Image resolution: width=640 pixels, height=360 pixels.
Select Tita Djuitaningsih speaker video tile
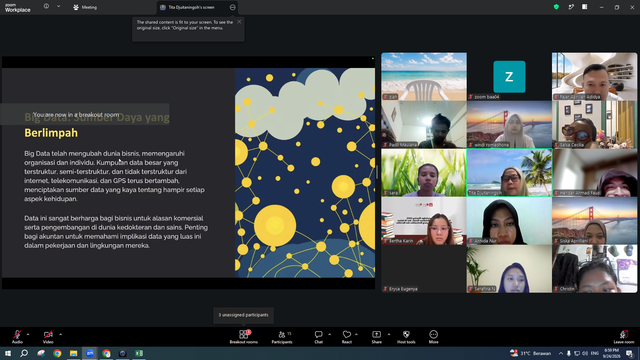(x=509, y=173)
